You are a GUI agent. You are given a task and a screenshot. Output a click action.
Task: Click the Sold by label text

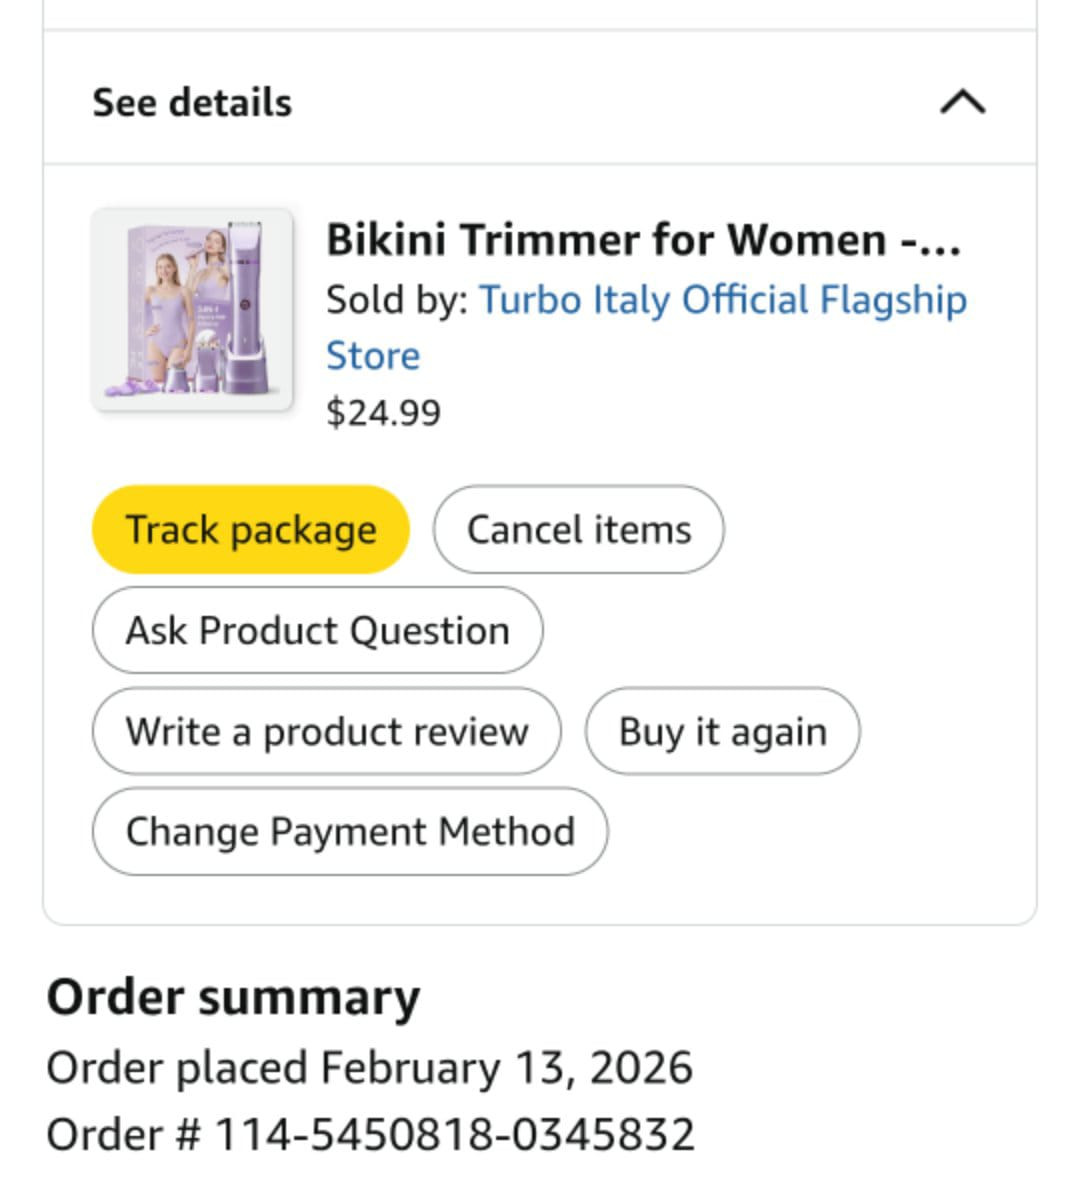pos(396,300)
